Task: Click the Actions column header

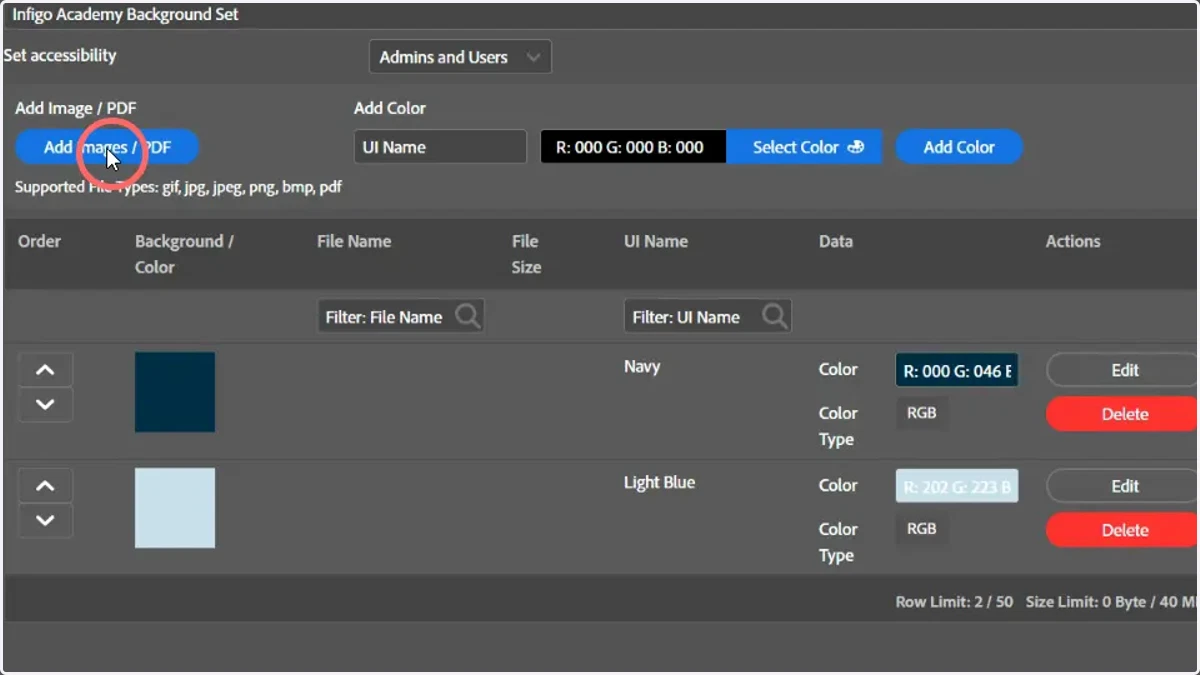Action: coord(1073,241)
